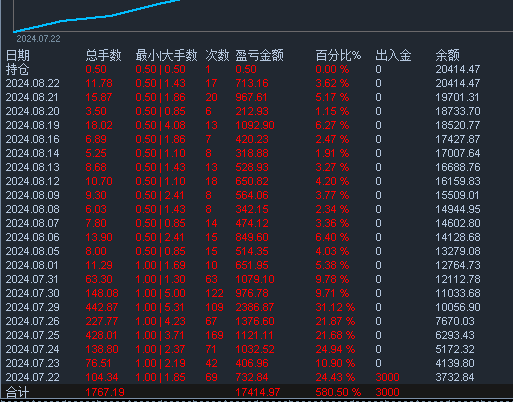
Task: Click the 总手数 column header
Action: point(103,55)
